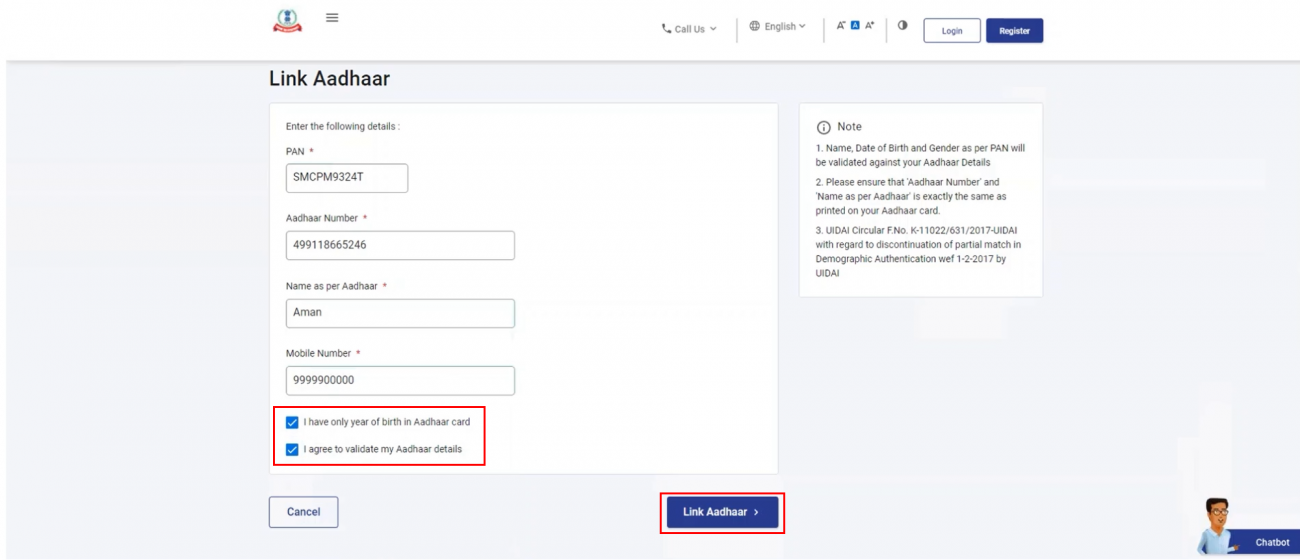The width and height of the screenshot is (1300, 560).
Task: Uncheck 'I have only year of birth' checkbox
Action: point(292,423)
